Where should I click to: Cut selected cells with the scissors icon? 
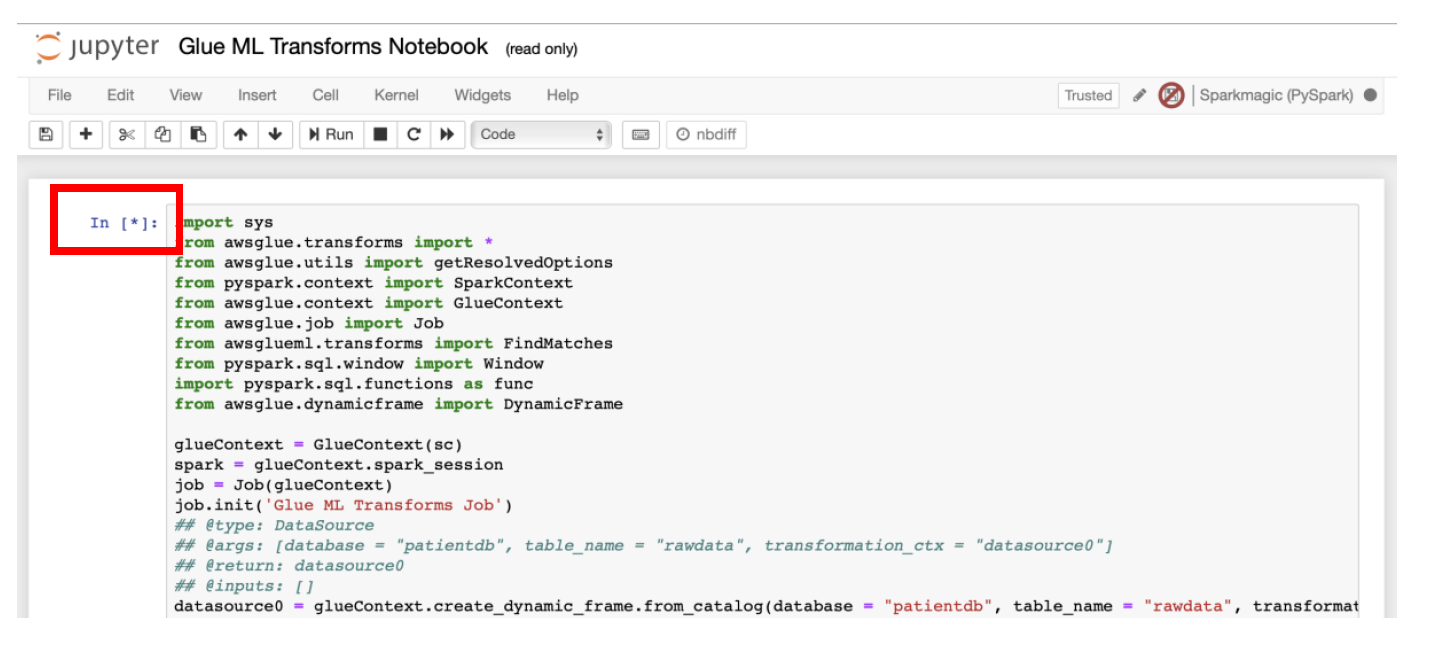point(126,134)
